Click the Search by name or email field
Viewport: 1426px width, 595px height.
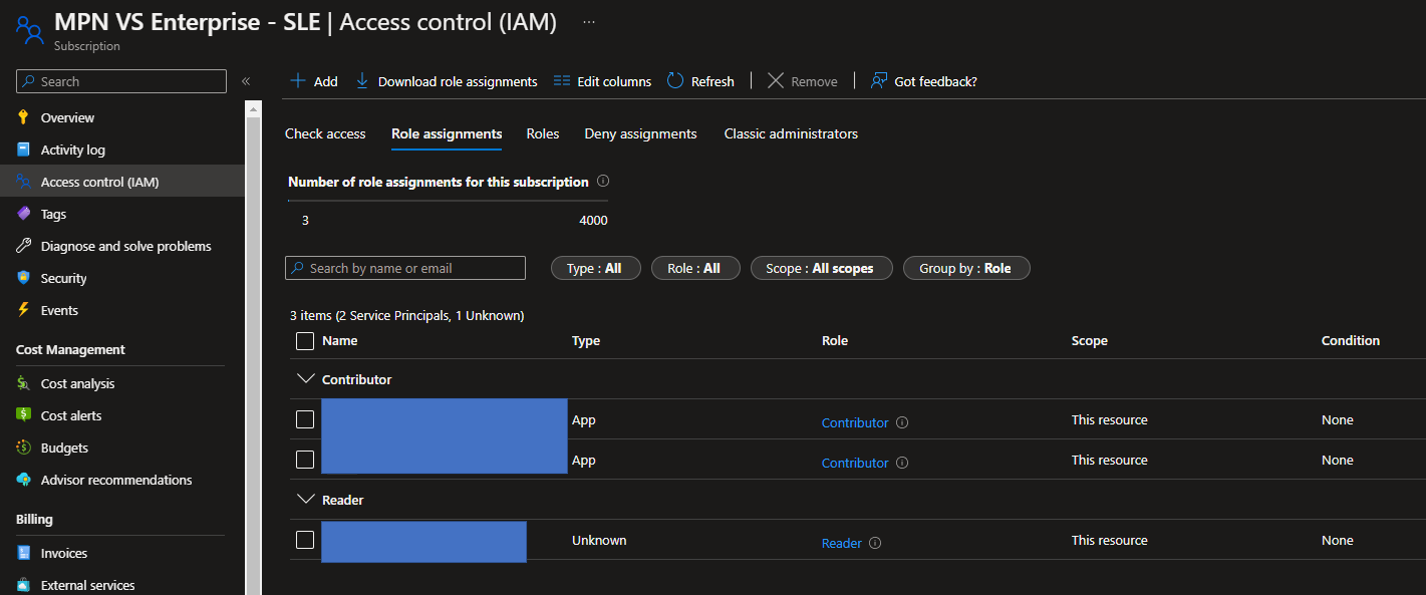click(x=405, y=268)
